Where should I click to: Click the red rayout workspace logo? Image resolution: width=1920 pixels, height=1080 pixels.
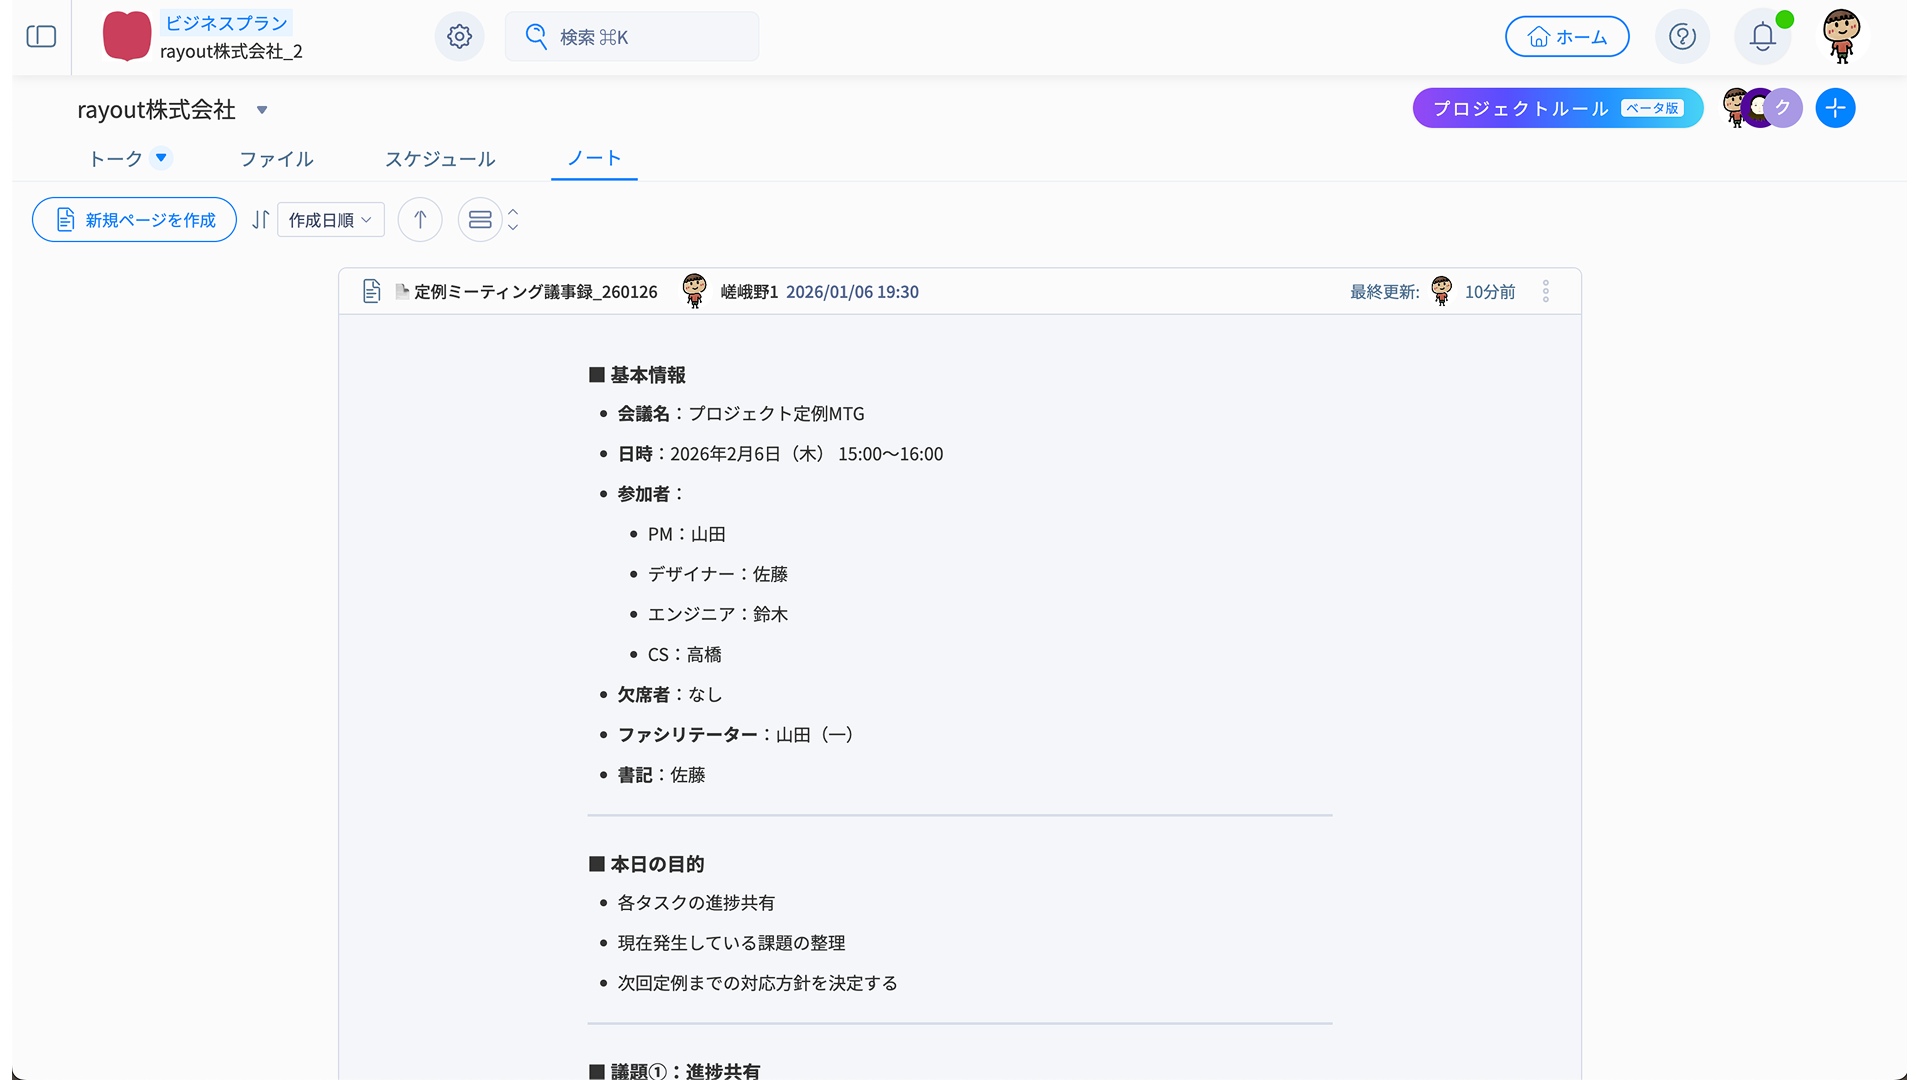coord(127,36)
